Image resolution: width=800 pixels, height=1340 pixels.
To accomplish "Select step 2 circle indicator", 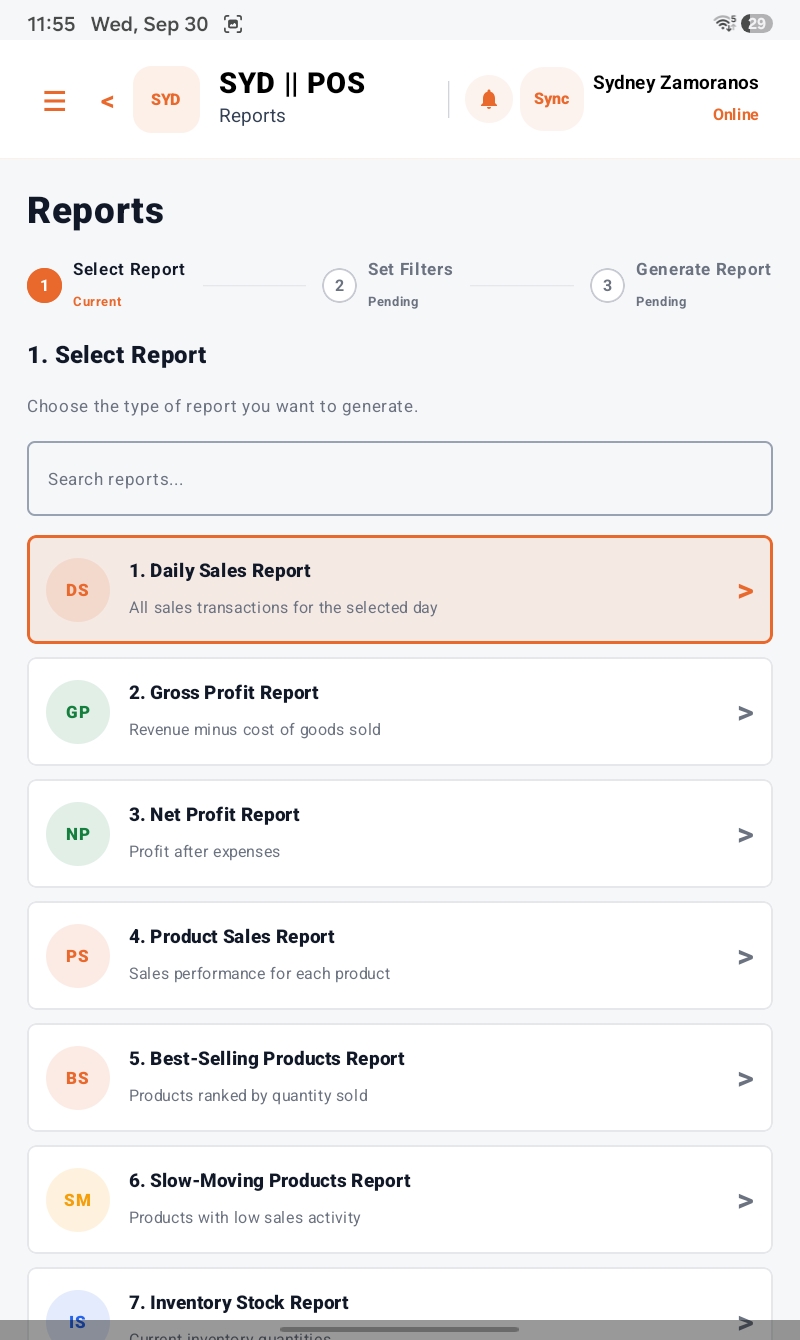I will click(339, 286).
